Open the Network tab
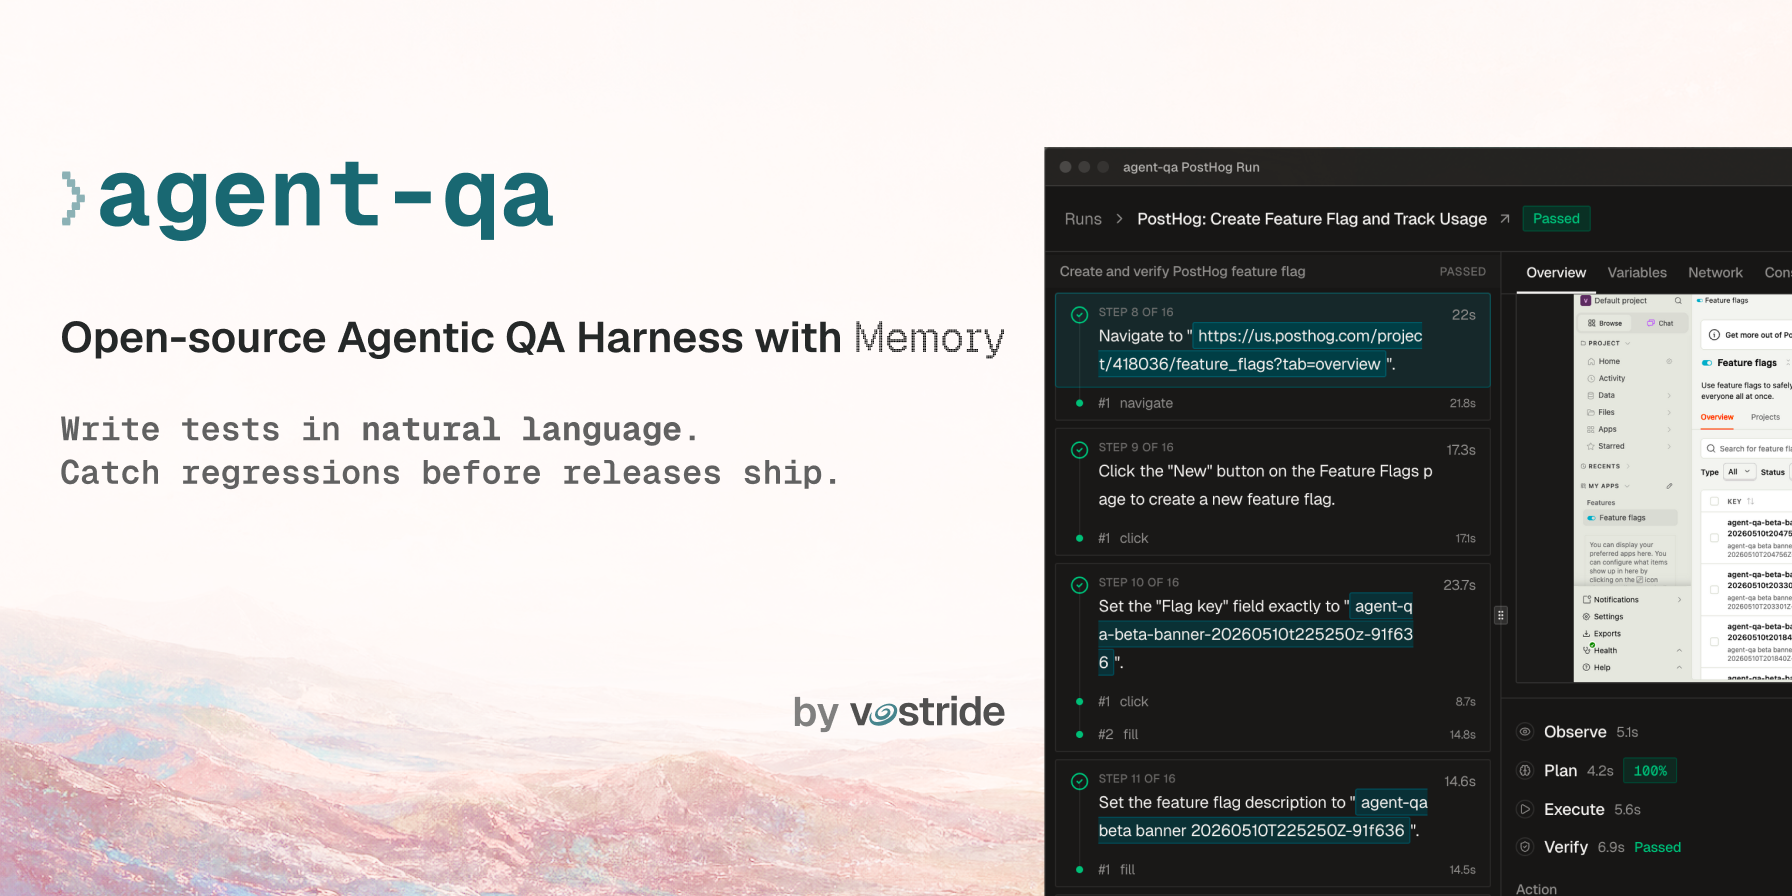This screenshot has height=896, width=1792. click(x=1715, y=273)
